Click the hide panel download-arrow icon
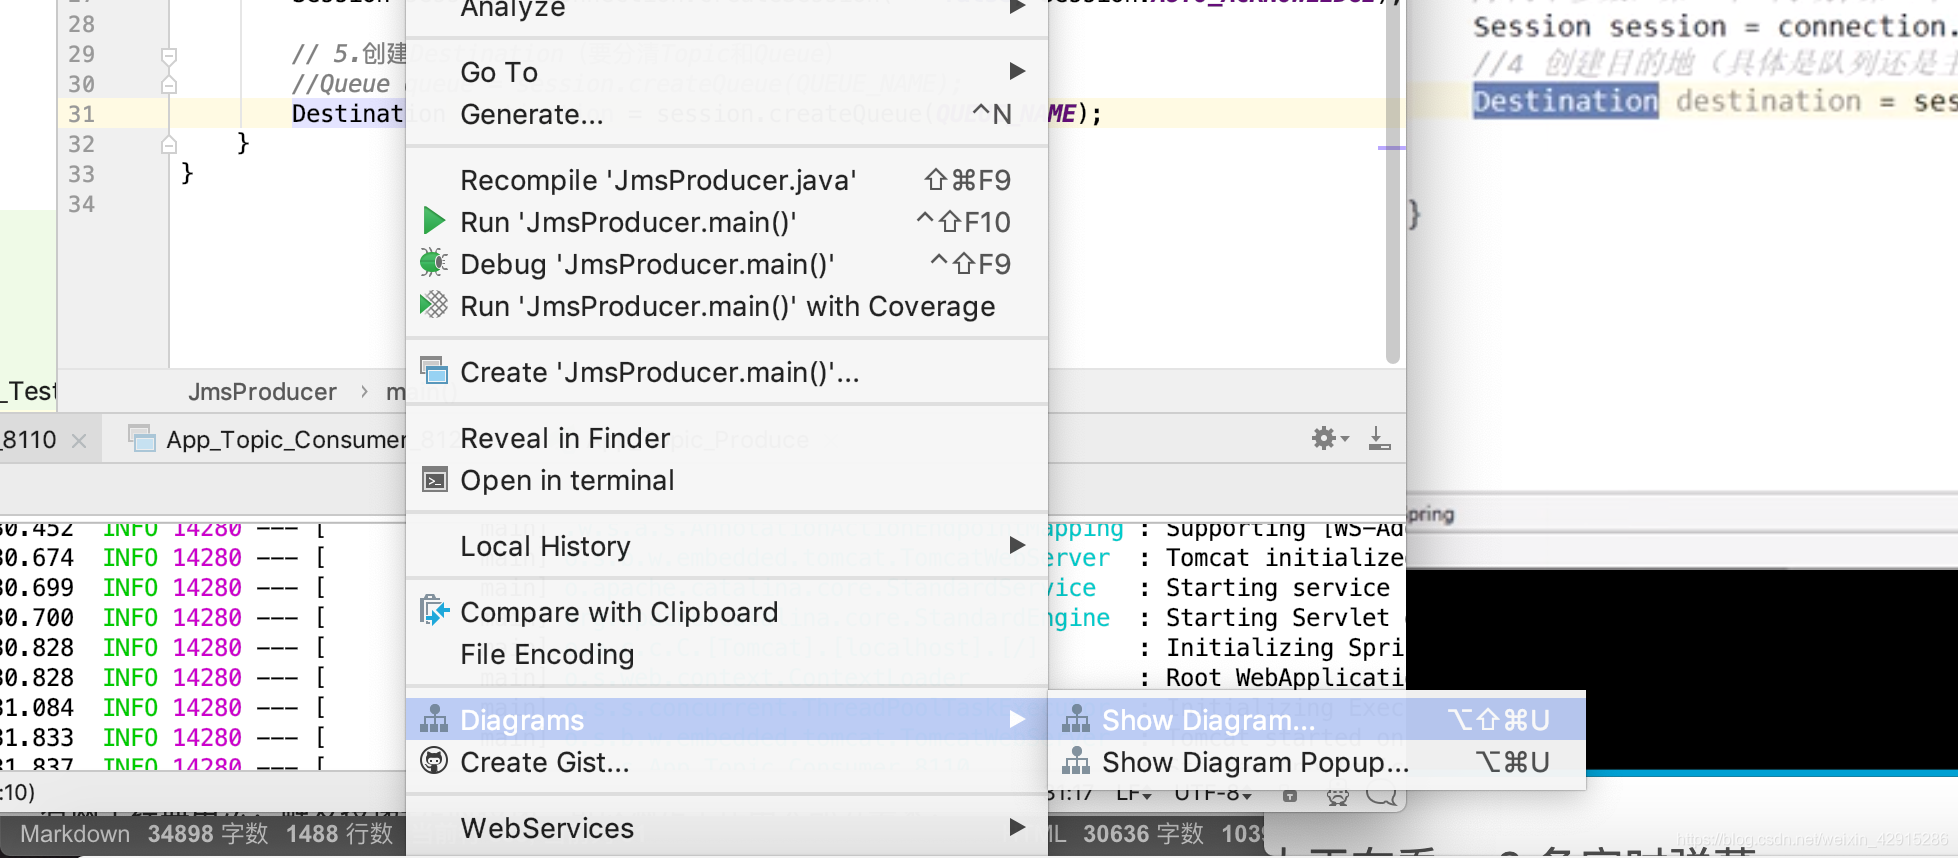This screenshot has height=858, width=1958. click(x=1379, y=438)
